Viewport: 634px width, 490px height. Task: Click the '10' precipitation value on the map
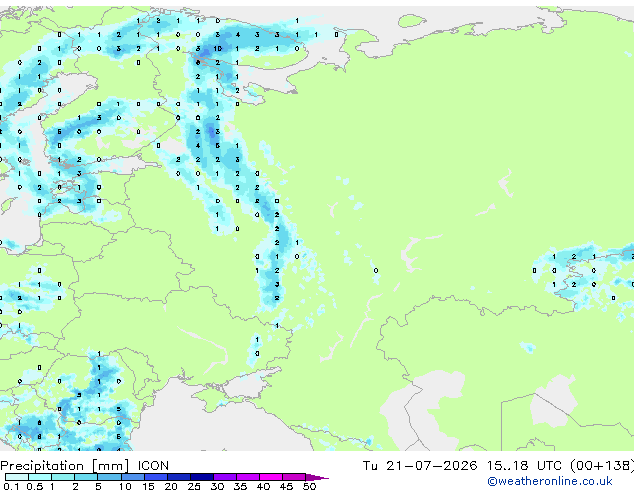pos(218,49)
